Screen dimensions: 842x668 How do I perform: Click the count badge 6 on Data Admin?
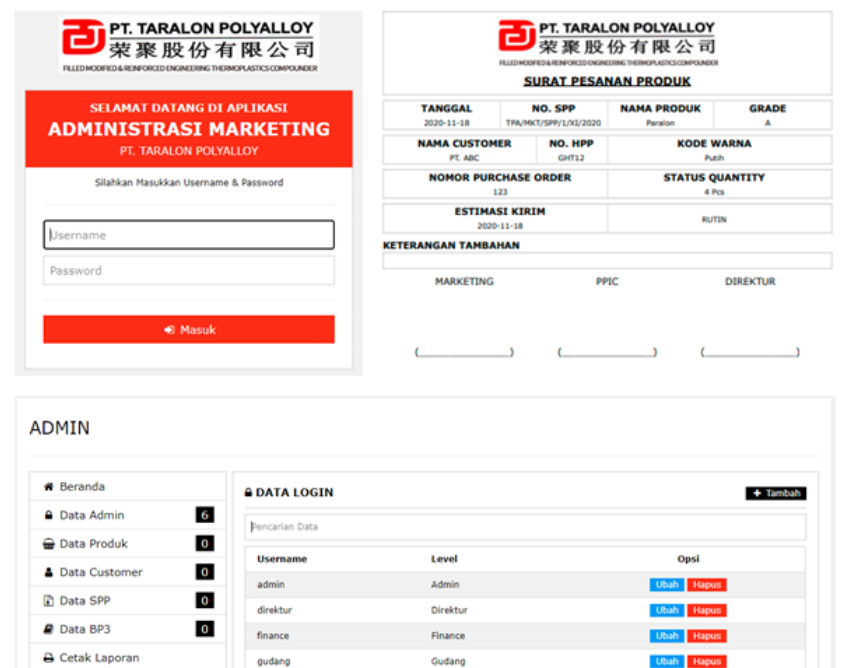point(205,515)
